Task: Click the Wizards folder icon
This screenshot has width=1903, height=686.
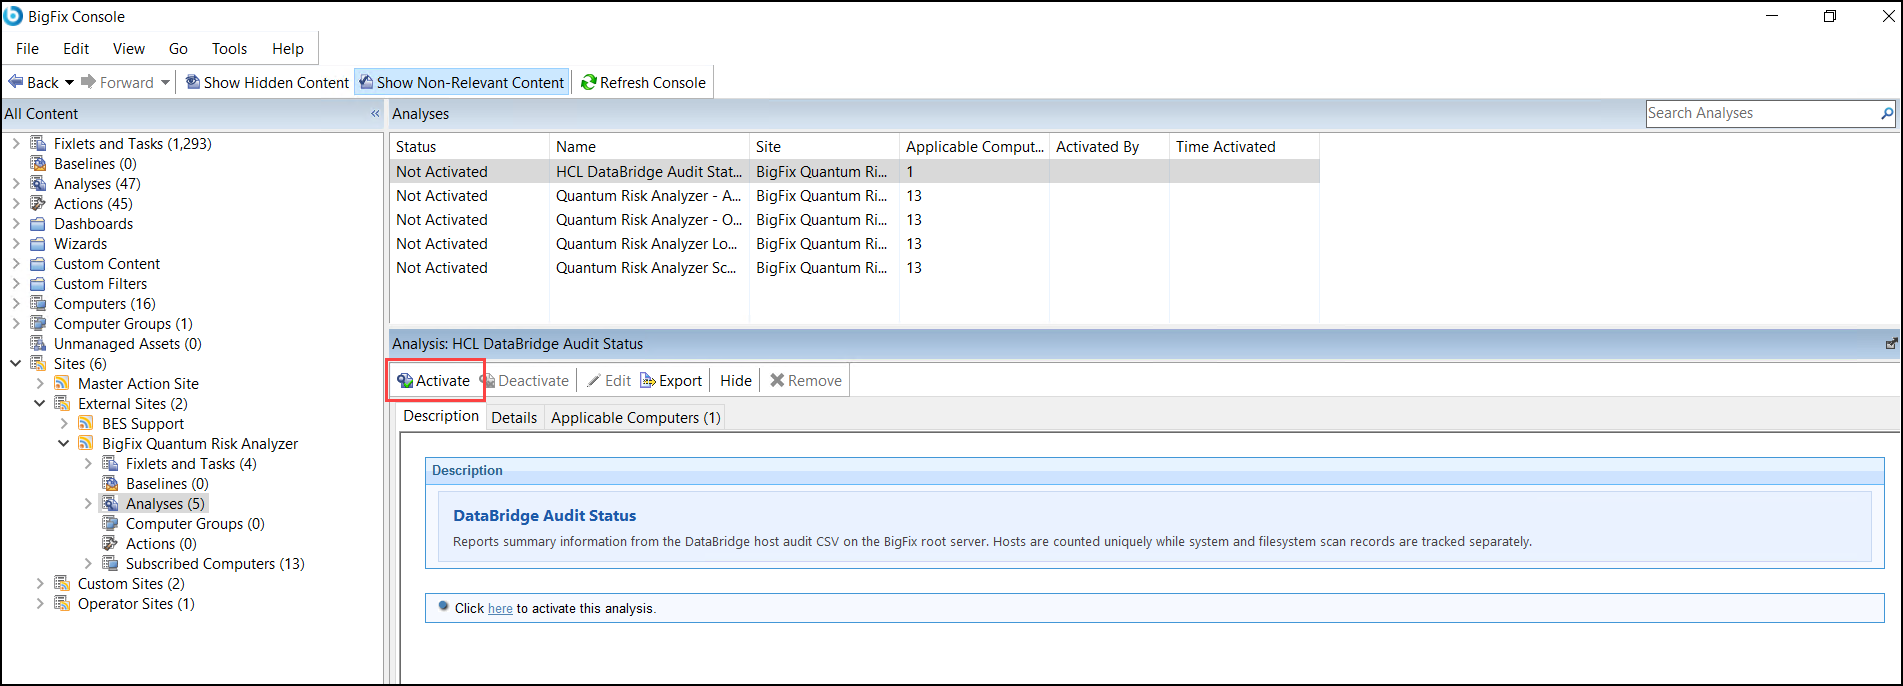Action: coord(38,243)
